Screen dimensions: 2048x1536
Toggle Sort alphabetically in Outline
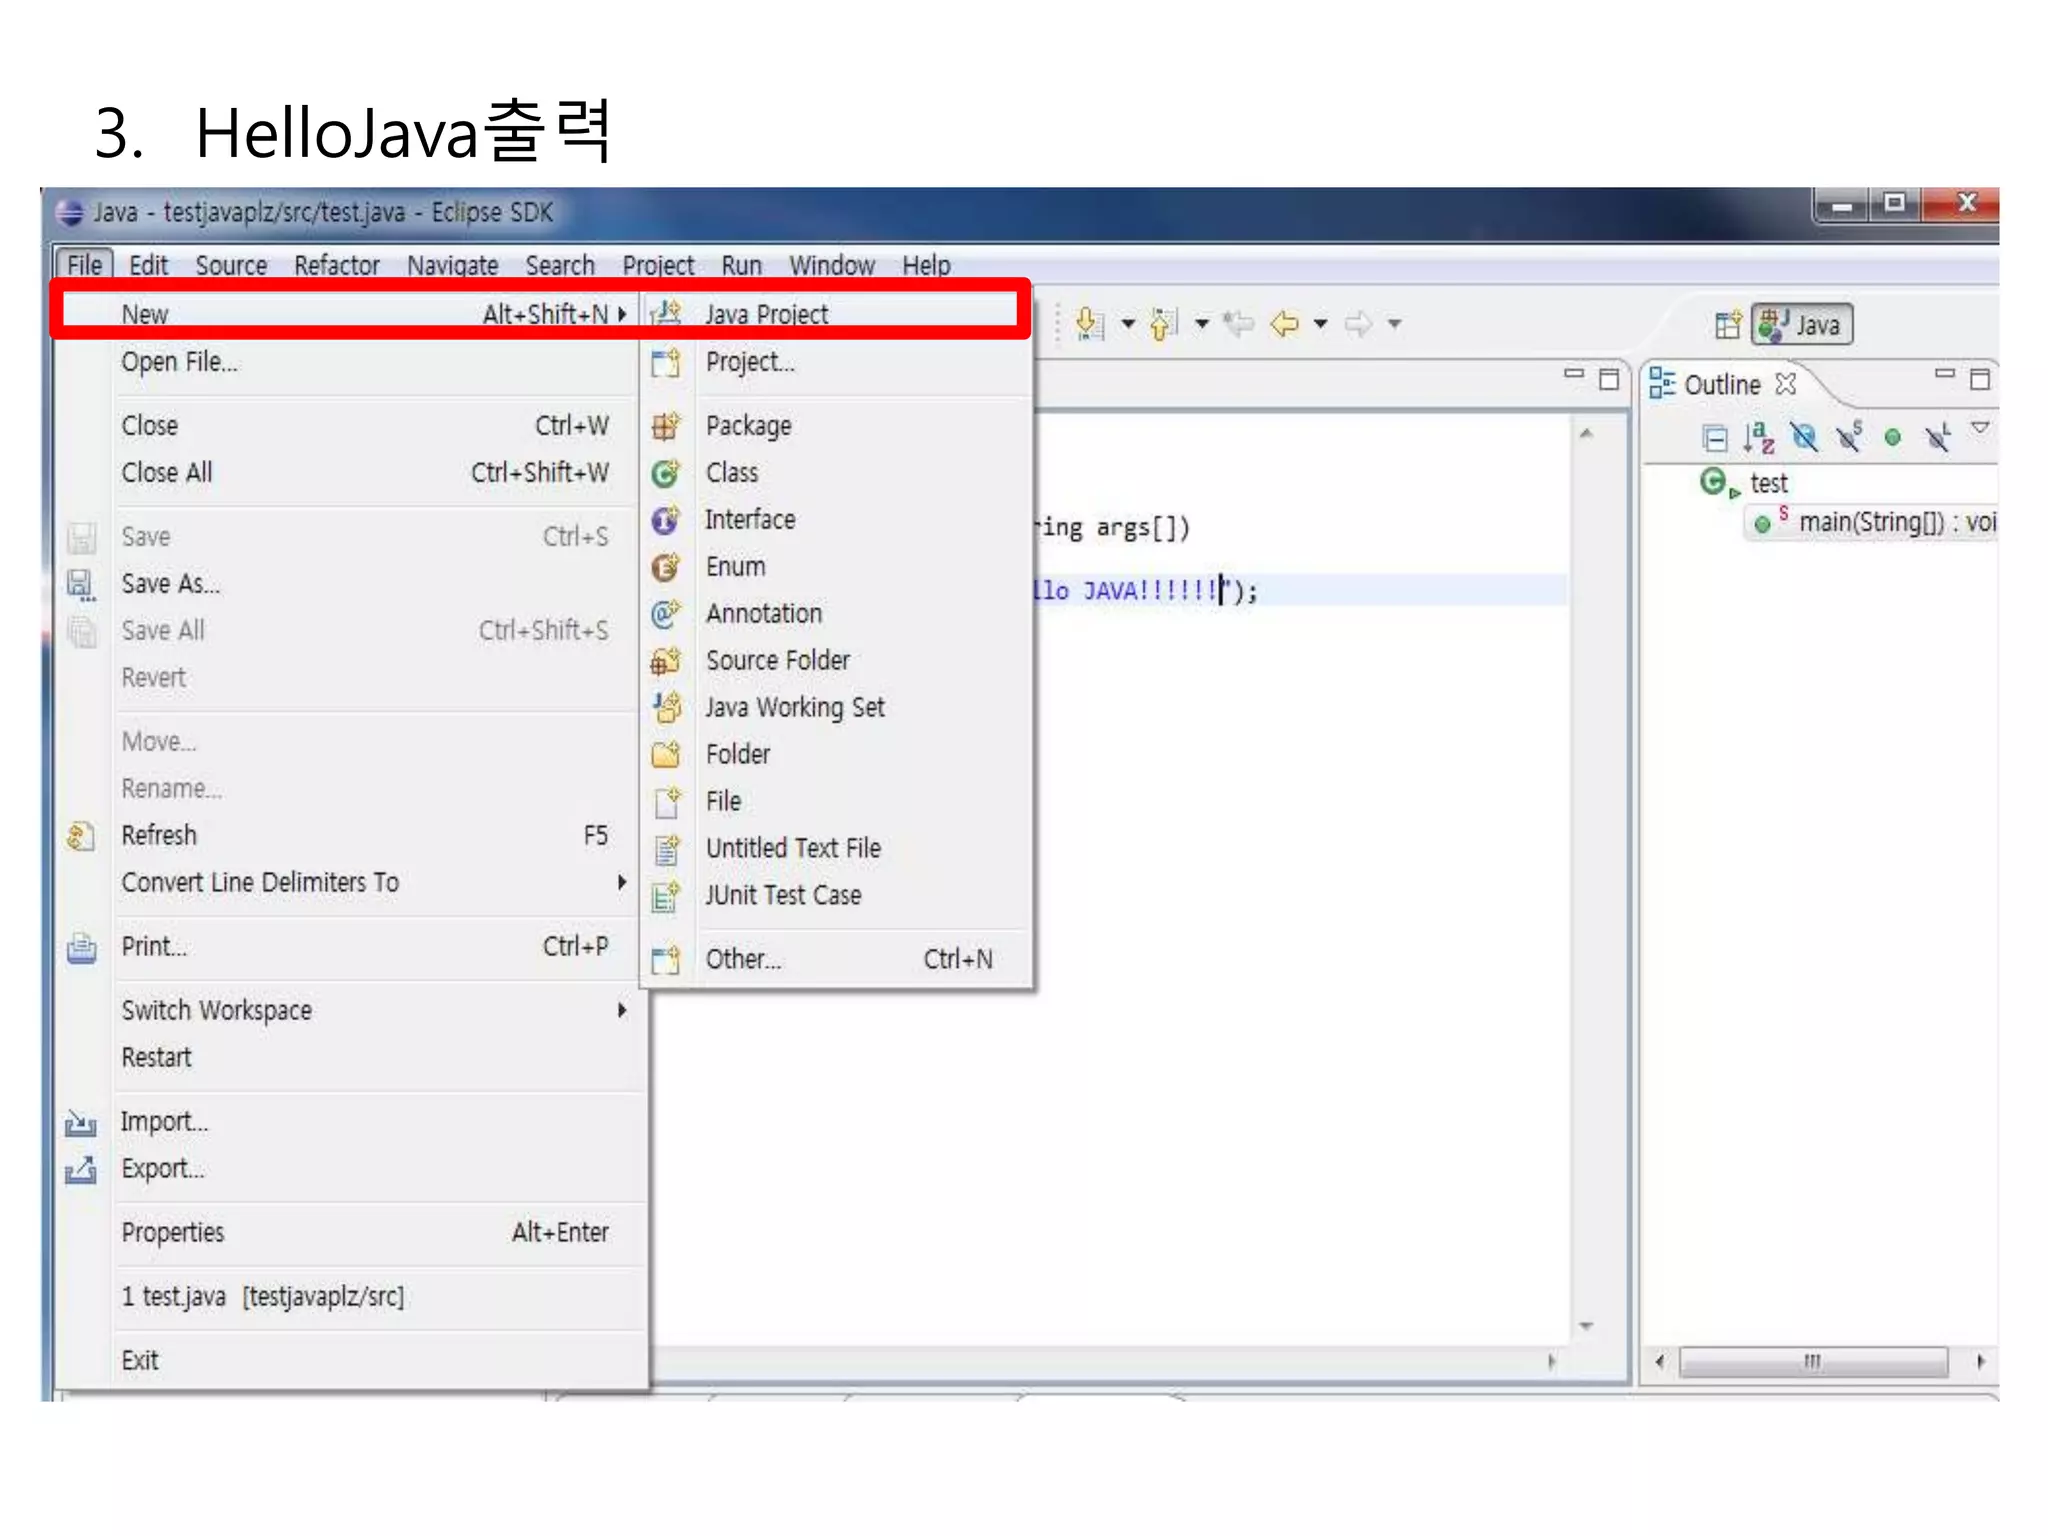tap(1758, 438)
